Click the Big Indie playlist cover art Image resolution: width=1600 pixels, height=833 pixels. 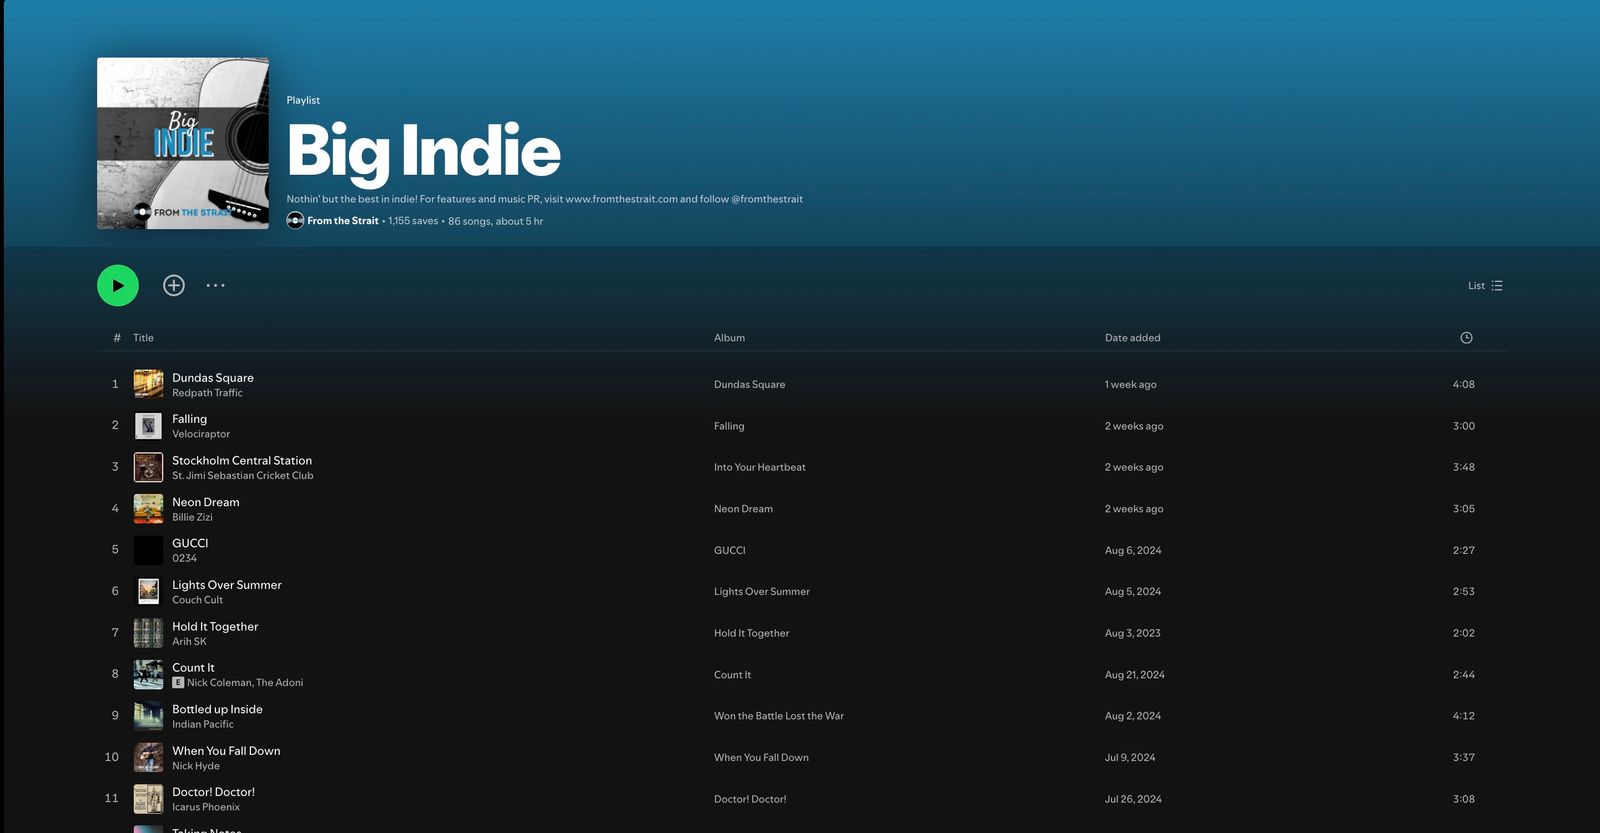(183, 143)
